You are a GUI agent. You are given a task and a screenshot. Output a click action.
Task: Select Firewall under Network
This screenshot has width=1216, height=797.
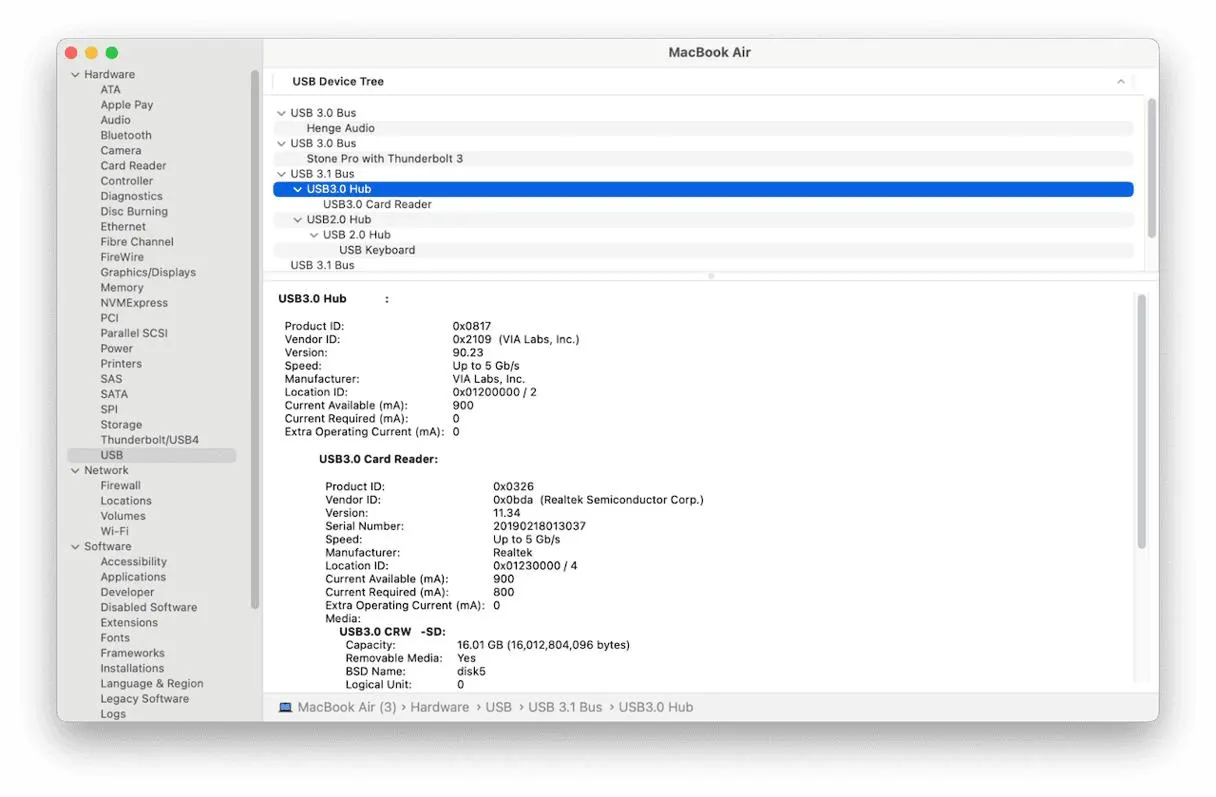pyautogui.click(x=120, y=486)
